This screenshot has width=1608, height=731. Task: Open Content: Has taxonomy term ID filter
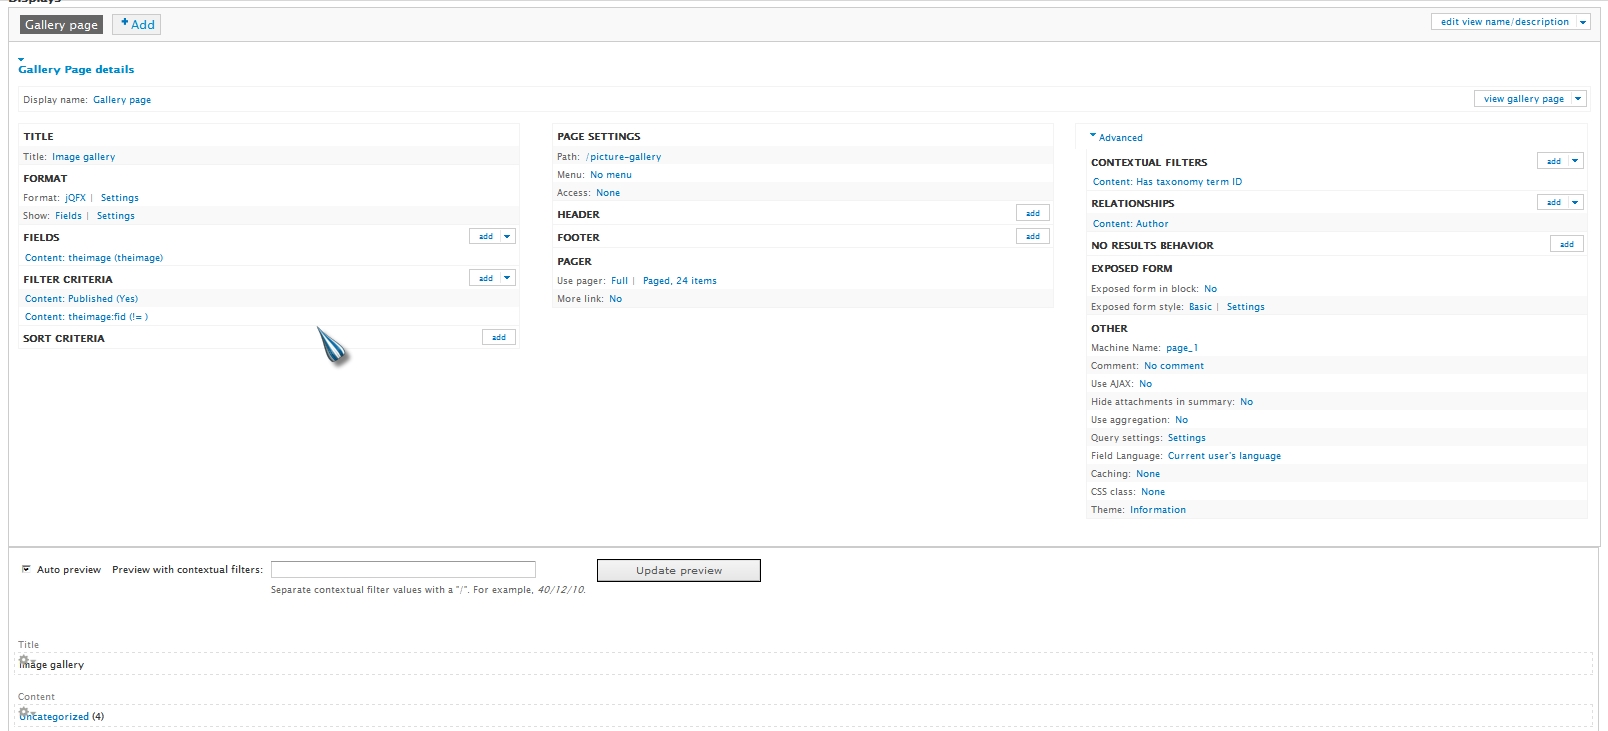click(x=1167, y=182)
